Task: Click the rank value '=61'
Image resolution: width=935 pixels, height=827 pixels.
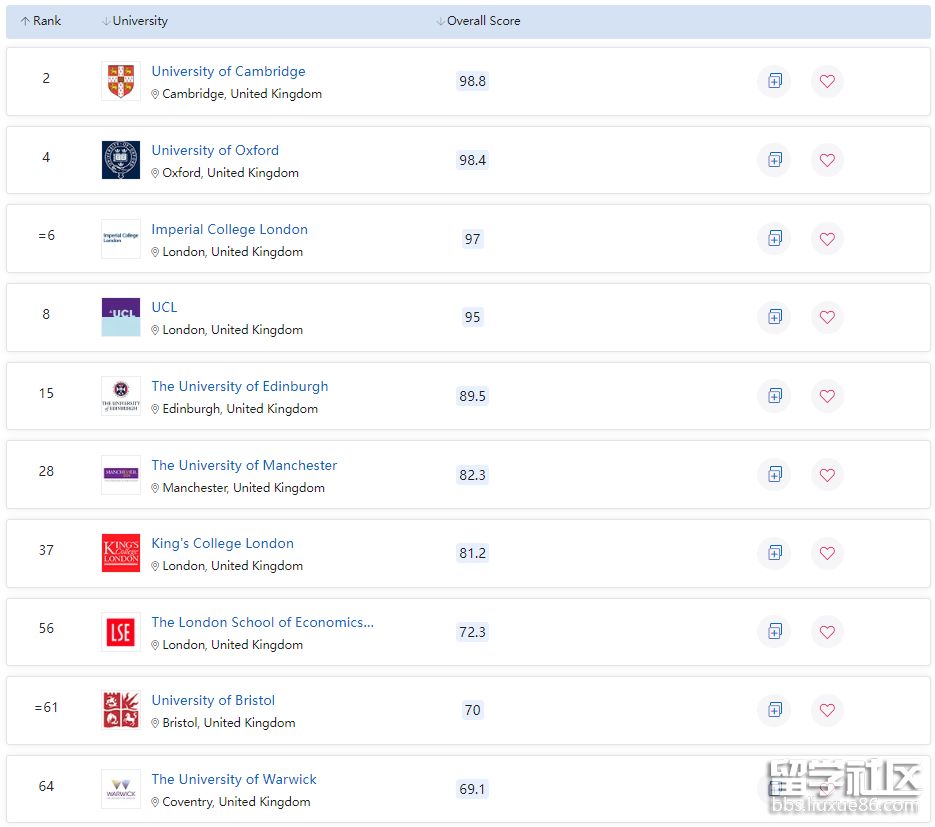Action: [x=46, y=708]
